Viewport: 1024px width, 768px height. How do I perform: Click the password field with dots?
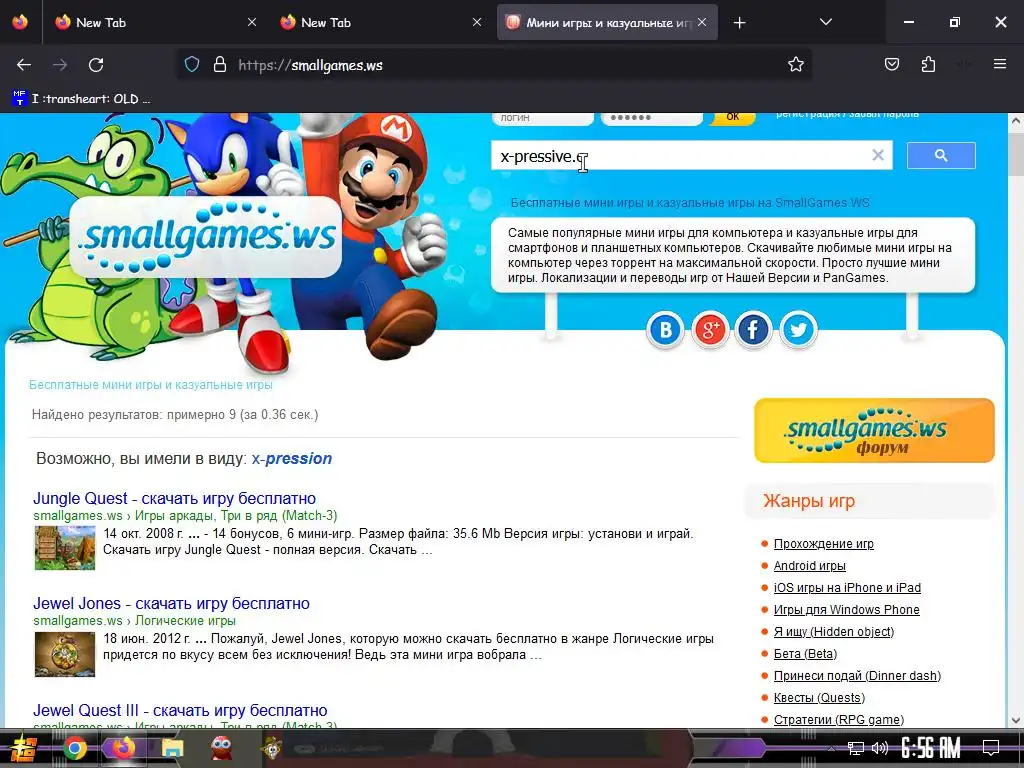coord(652,118)
